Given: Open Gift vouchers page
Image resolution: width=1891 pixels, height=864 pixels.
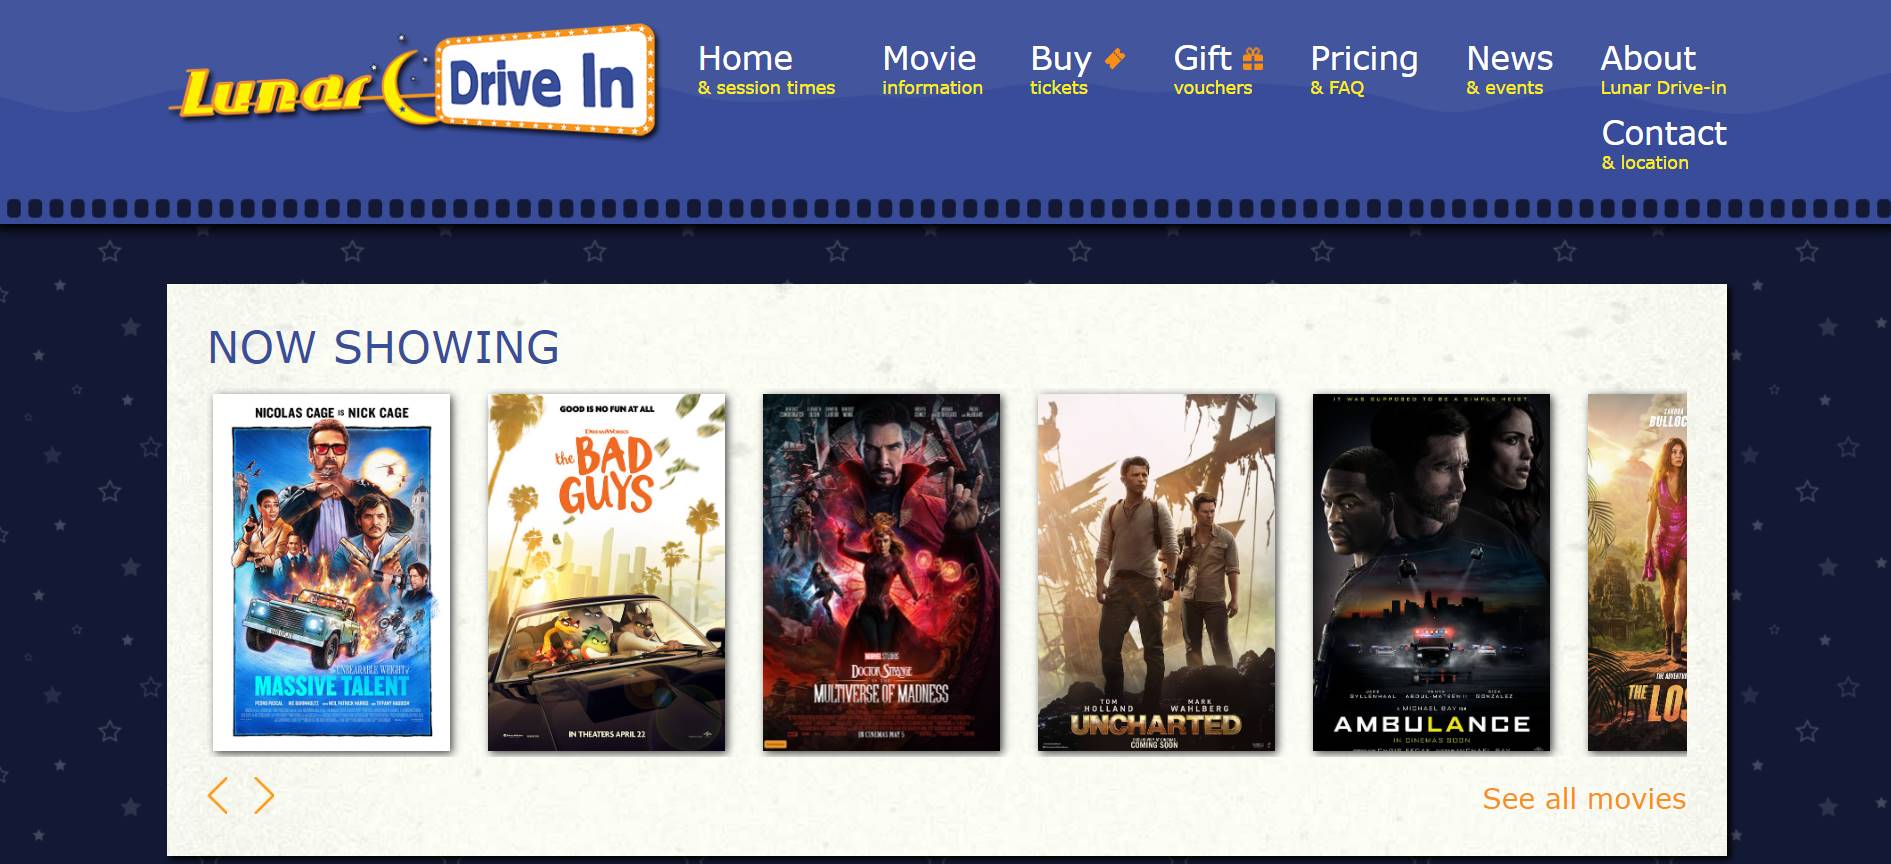Looking at the screenshot, I should [x=1218, y=70].
